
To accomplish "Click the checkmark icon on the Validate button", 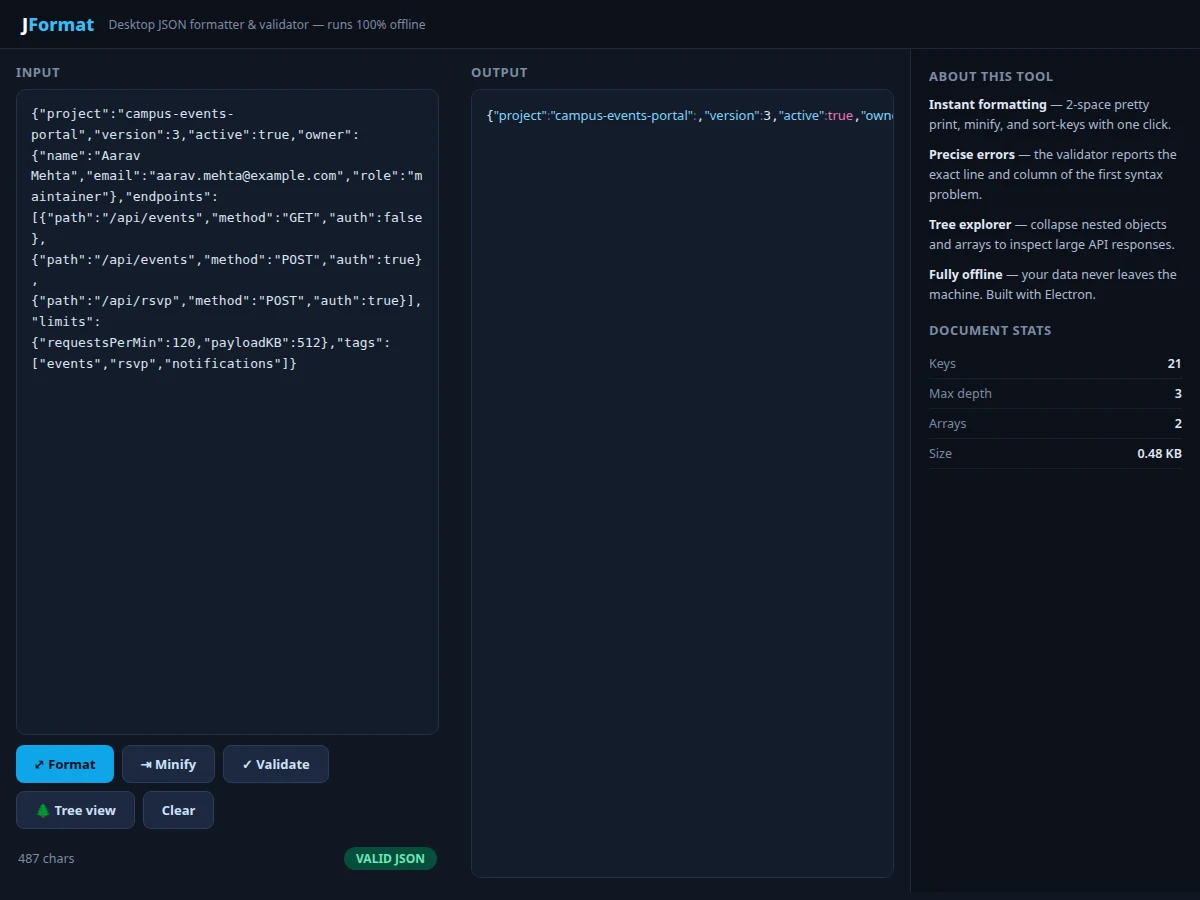I will 247,764.
